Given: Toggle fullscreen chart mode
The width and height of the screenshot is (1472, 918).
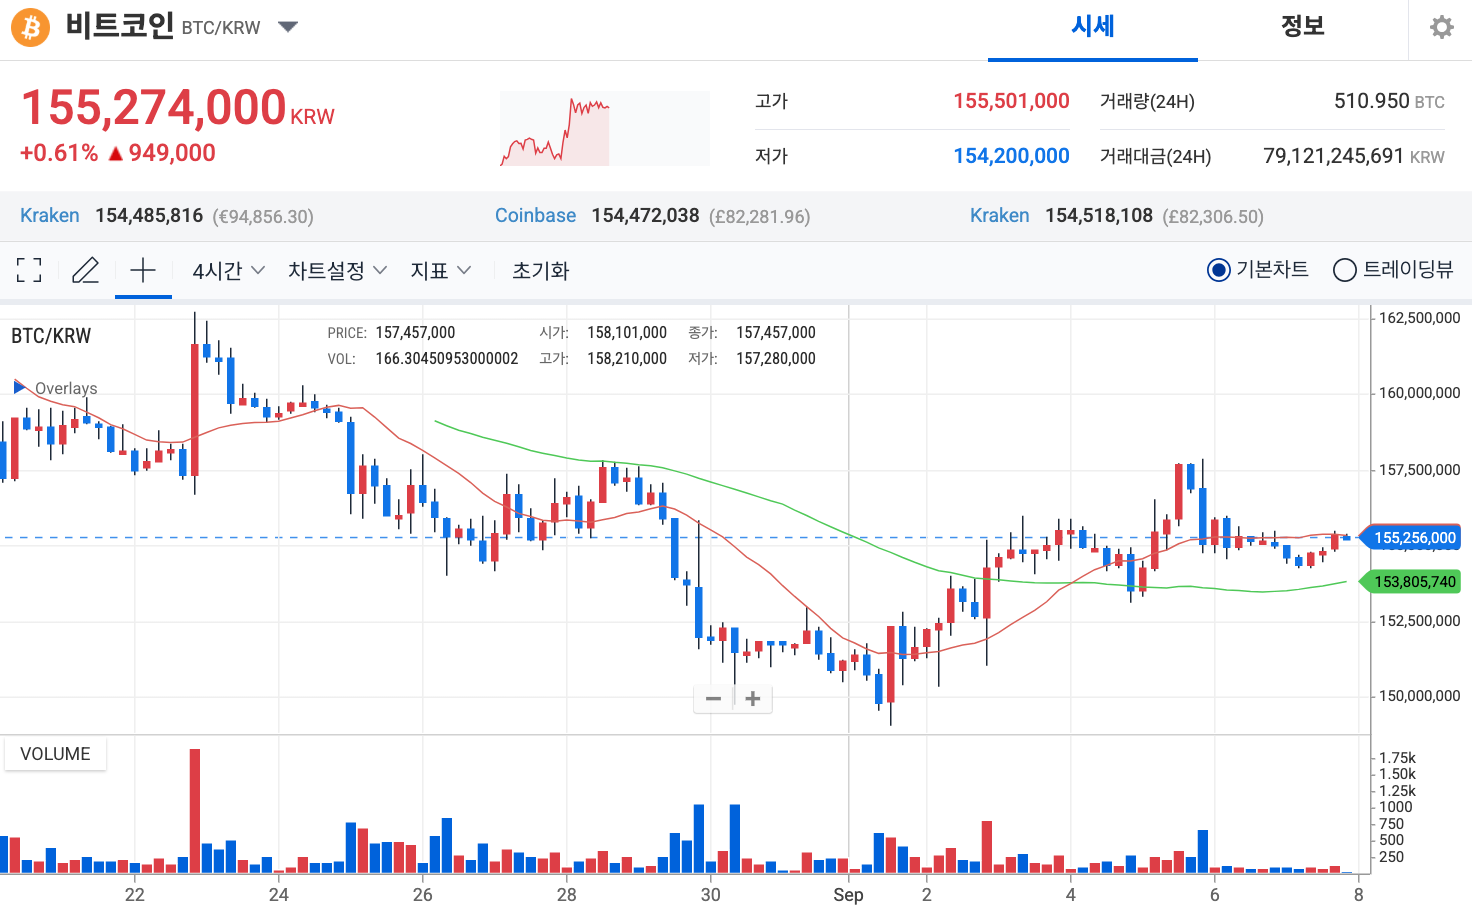Looking at the screenshot, I should coord(29,270).
